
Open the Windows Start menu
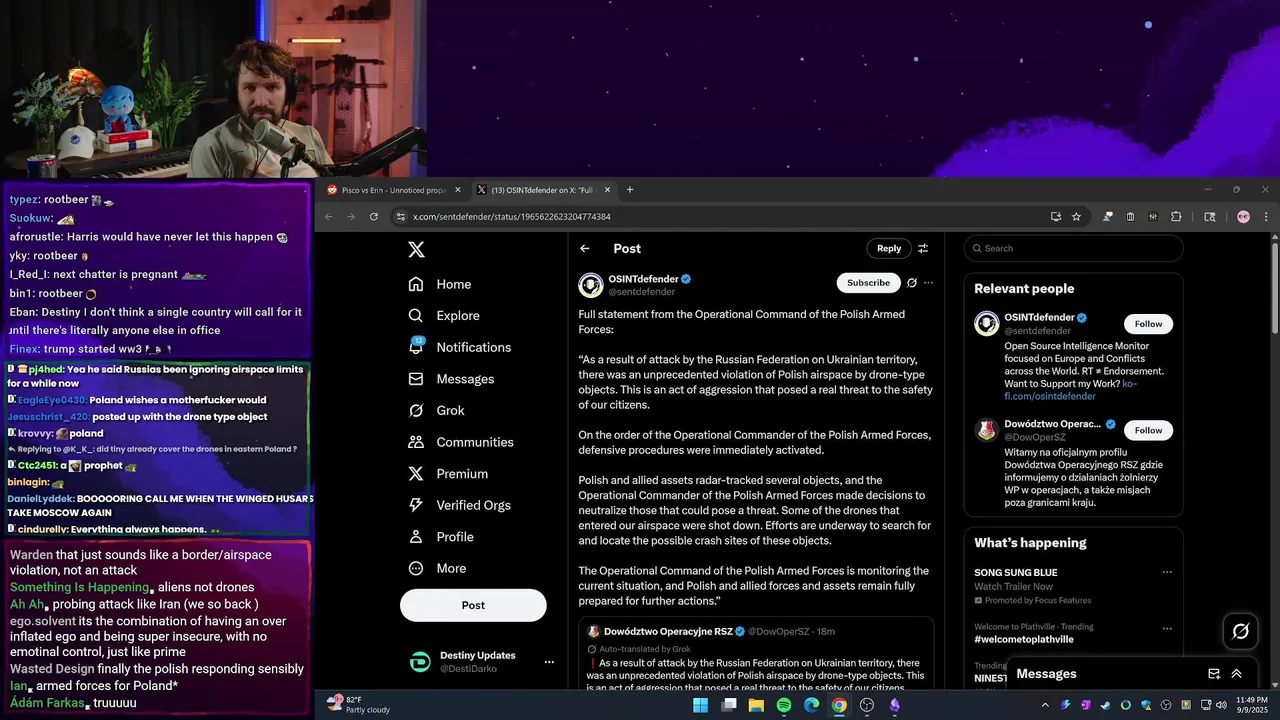700,705
